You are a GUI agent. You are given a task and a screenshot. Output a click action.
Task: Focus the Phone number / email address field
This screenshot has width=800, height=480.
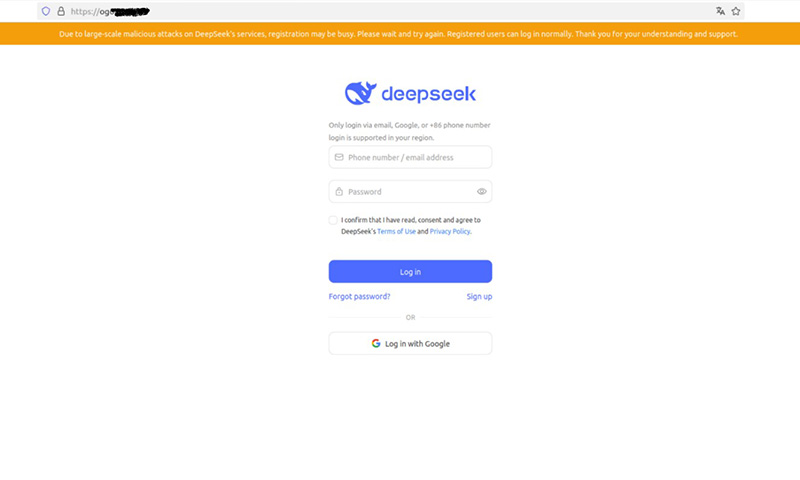pos(410,157)
